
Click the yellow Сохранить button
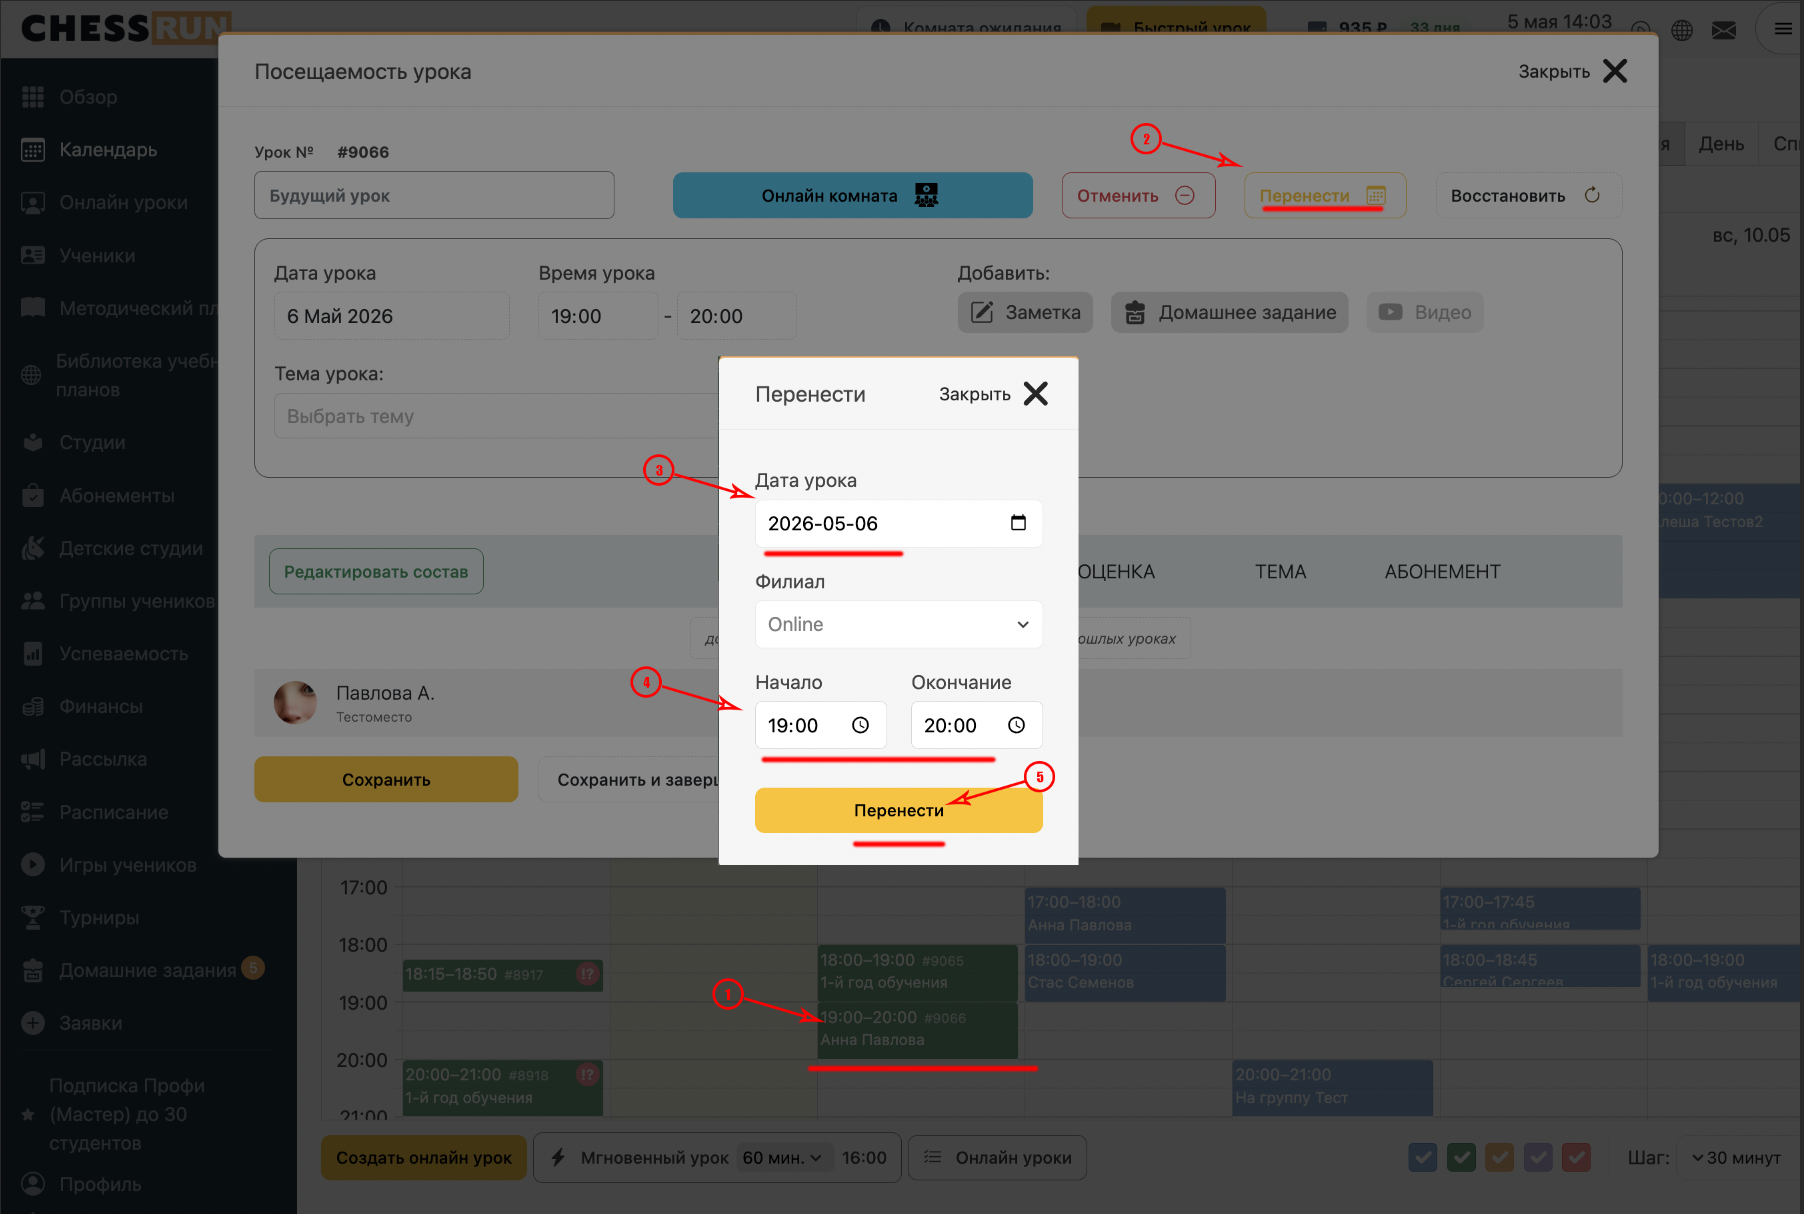tap(386, 779)
